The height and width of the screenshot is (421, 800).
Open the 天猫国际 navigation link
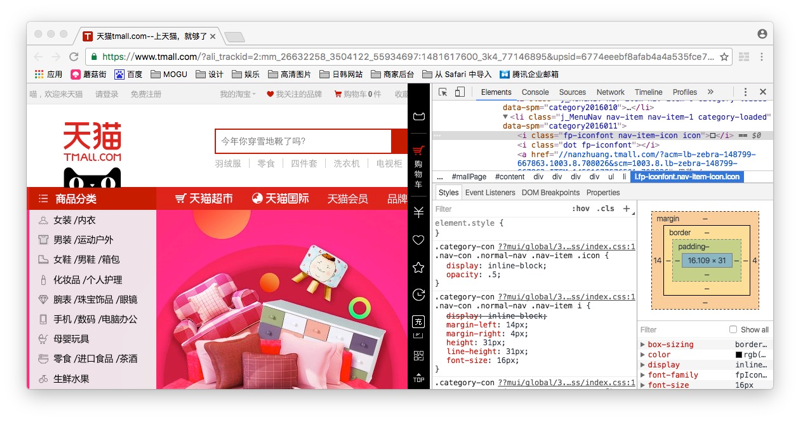point(281,199)
